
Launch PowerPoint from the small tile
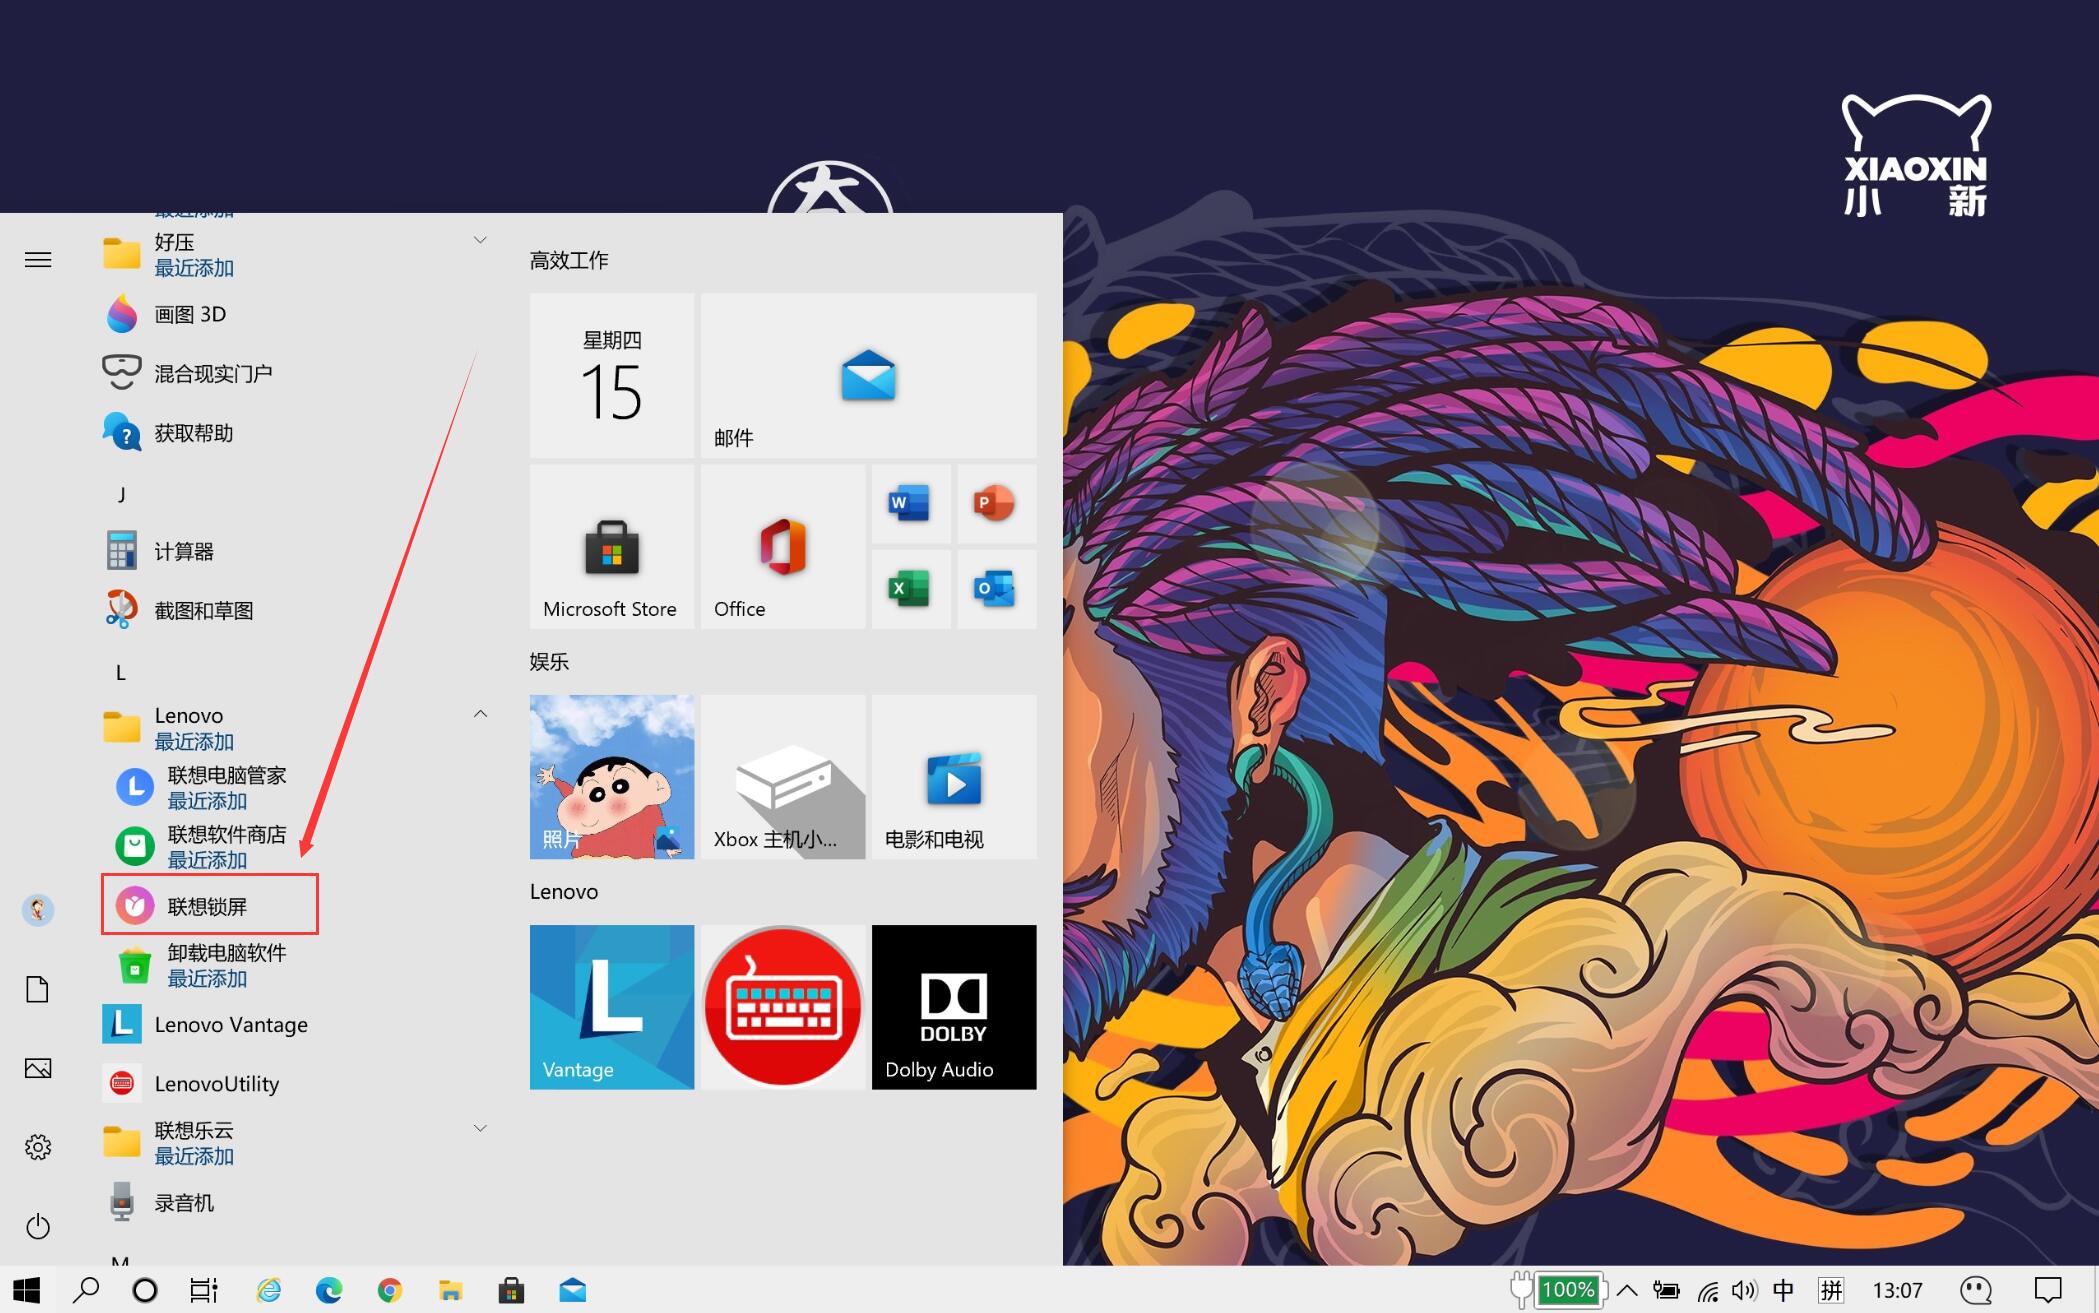(x=996, y=504)
